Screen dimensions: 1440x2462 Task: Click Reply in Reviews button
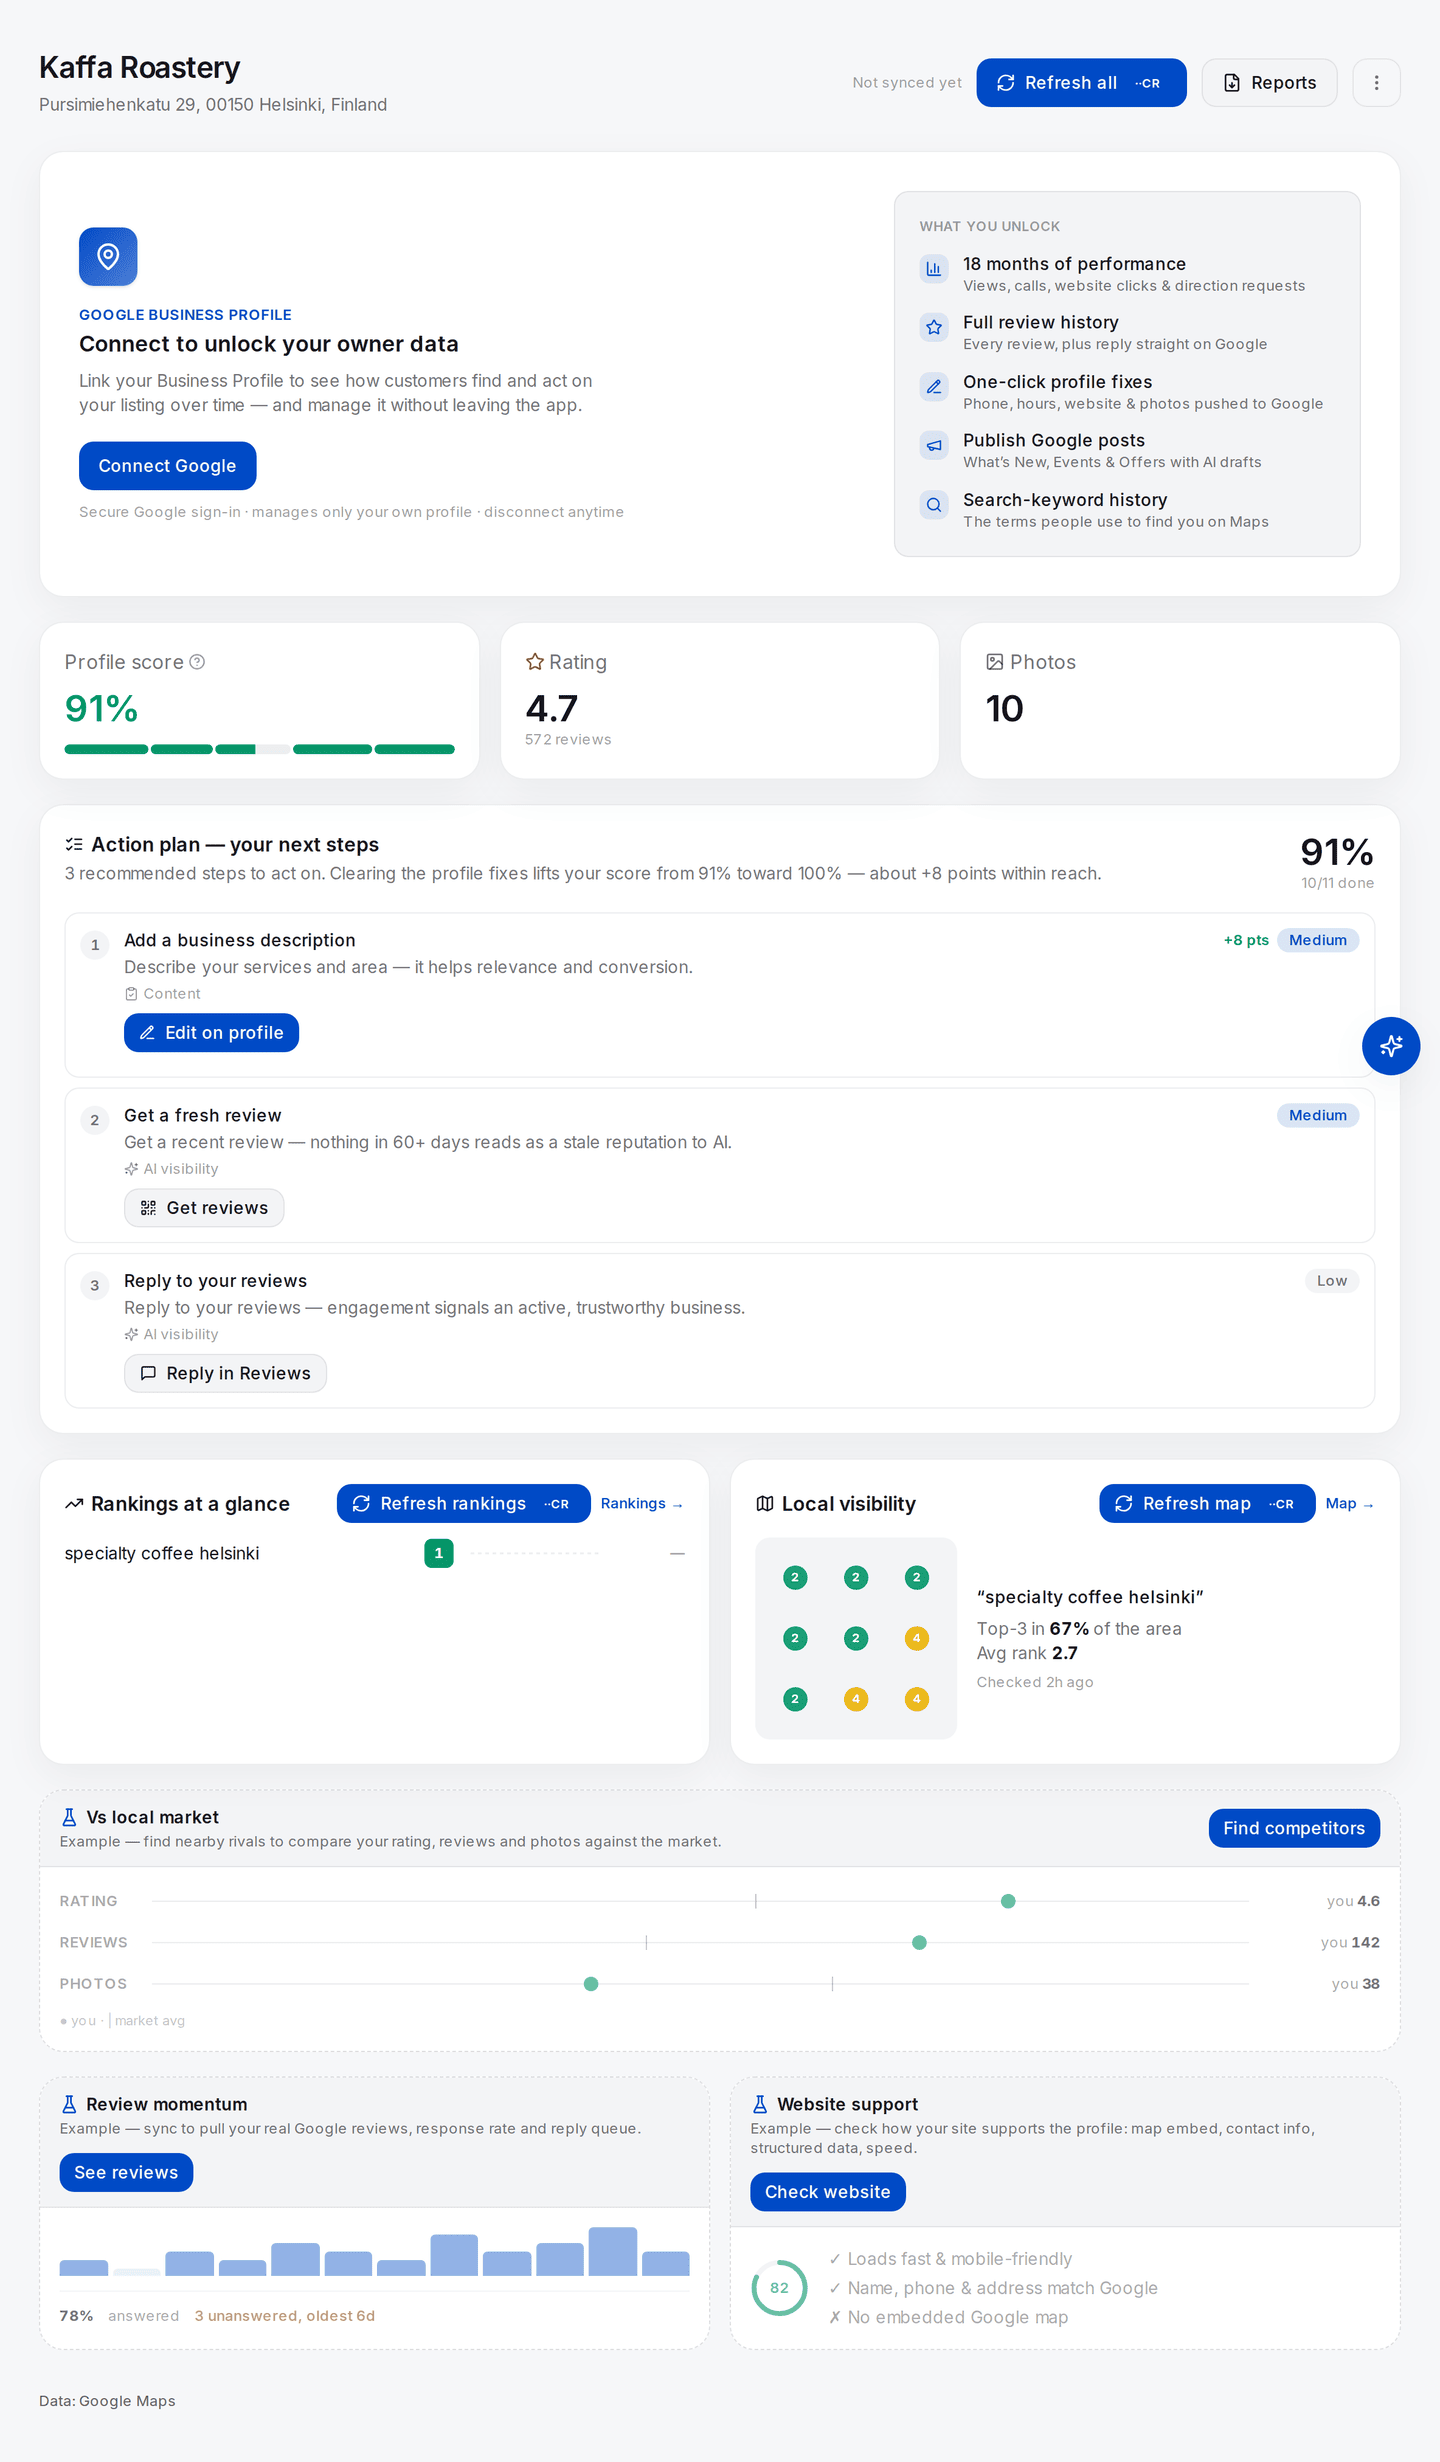225,1374
